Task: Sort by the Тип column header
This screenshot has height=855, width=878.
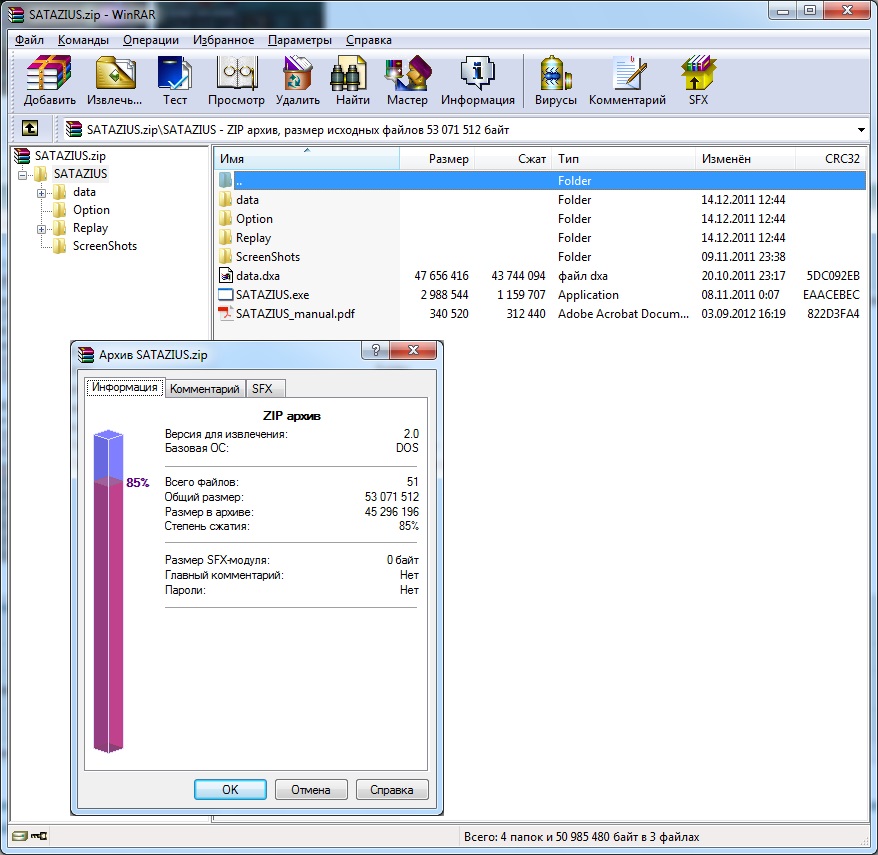Action: 623,158
